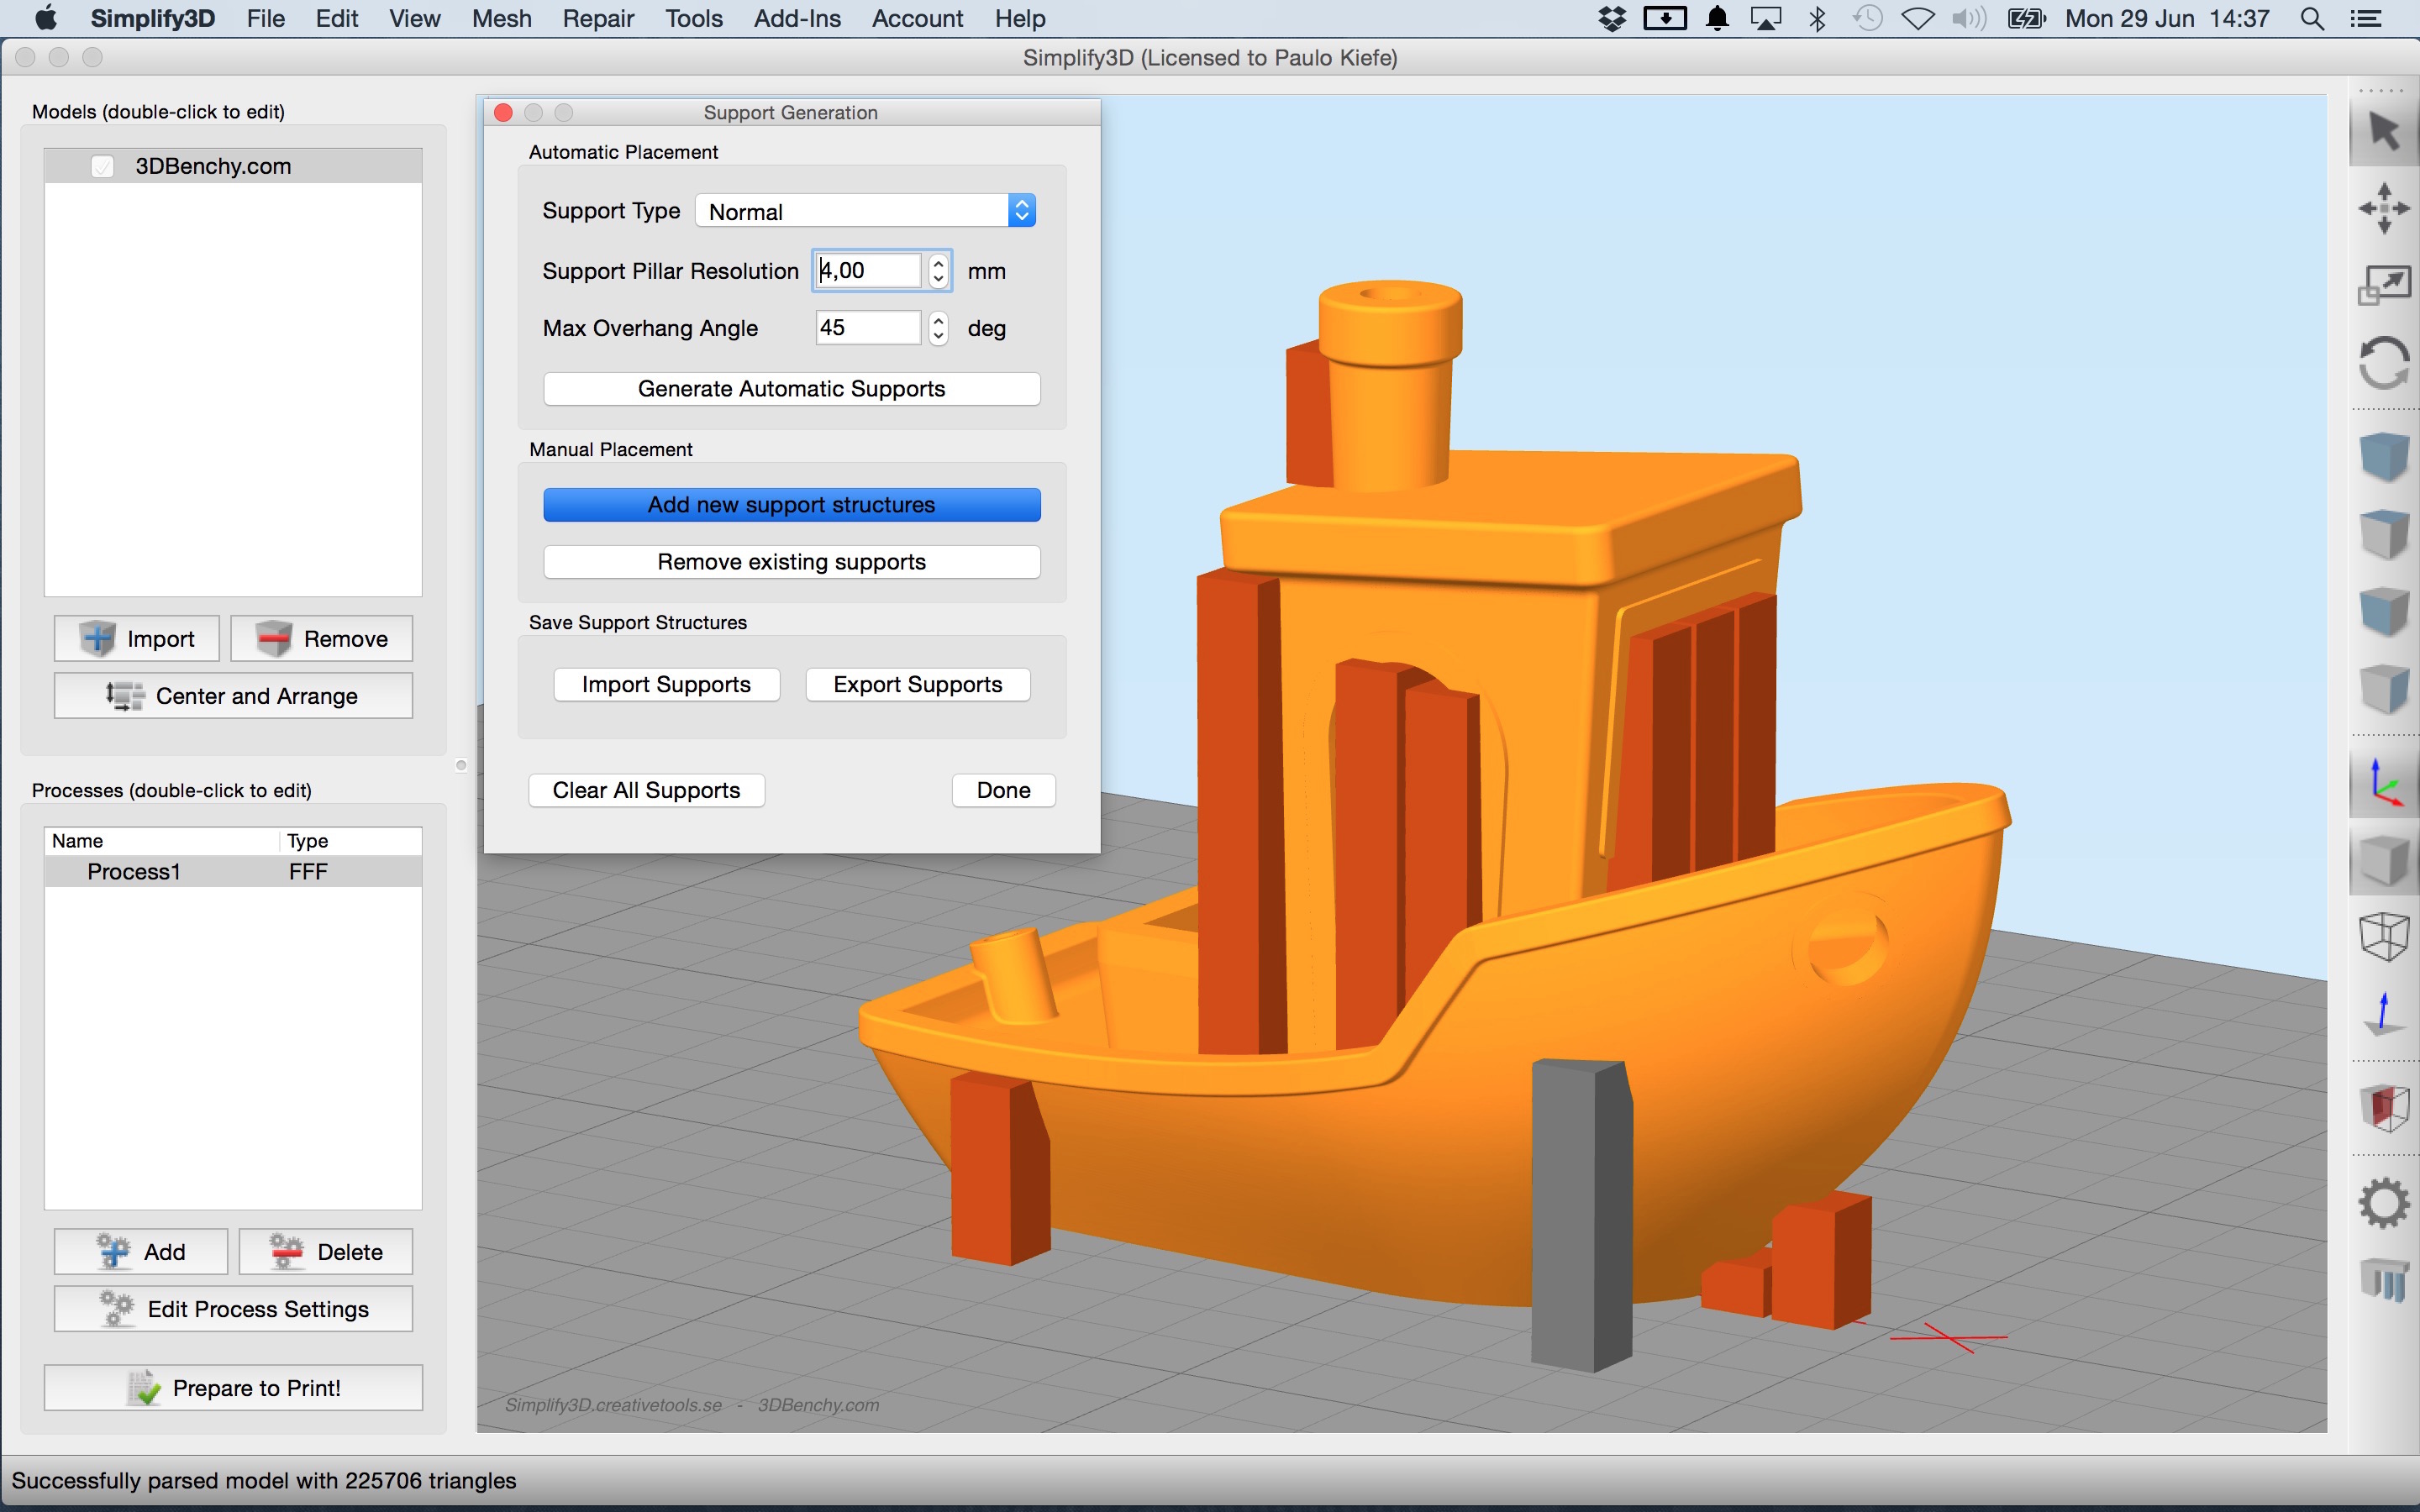Choose the rotate view tool
The width and height of the screenshot is (2420, 1512).
2384,362
